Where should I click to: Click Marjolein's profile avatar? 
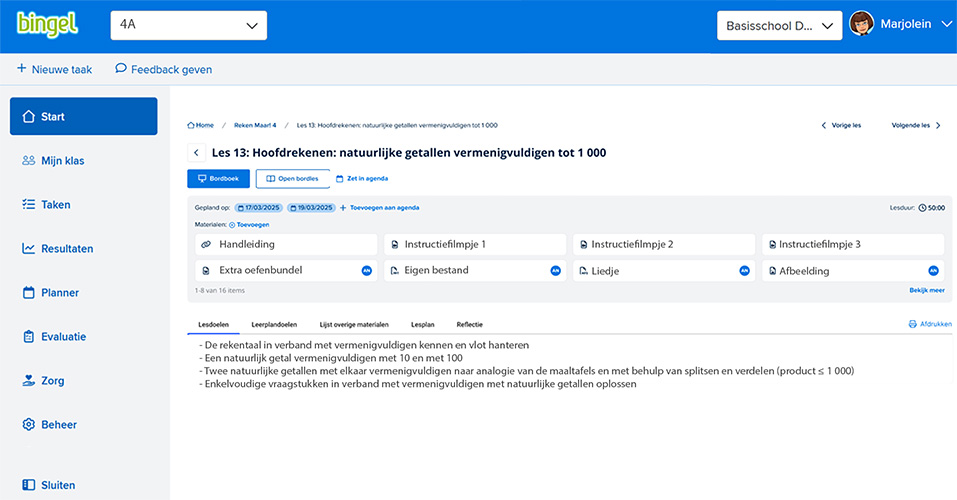click(x=861, y=24)
